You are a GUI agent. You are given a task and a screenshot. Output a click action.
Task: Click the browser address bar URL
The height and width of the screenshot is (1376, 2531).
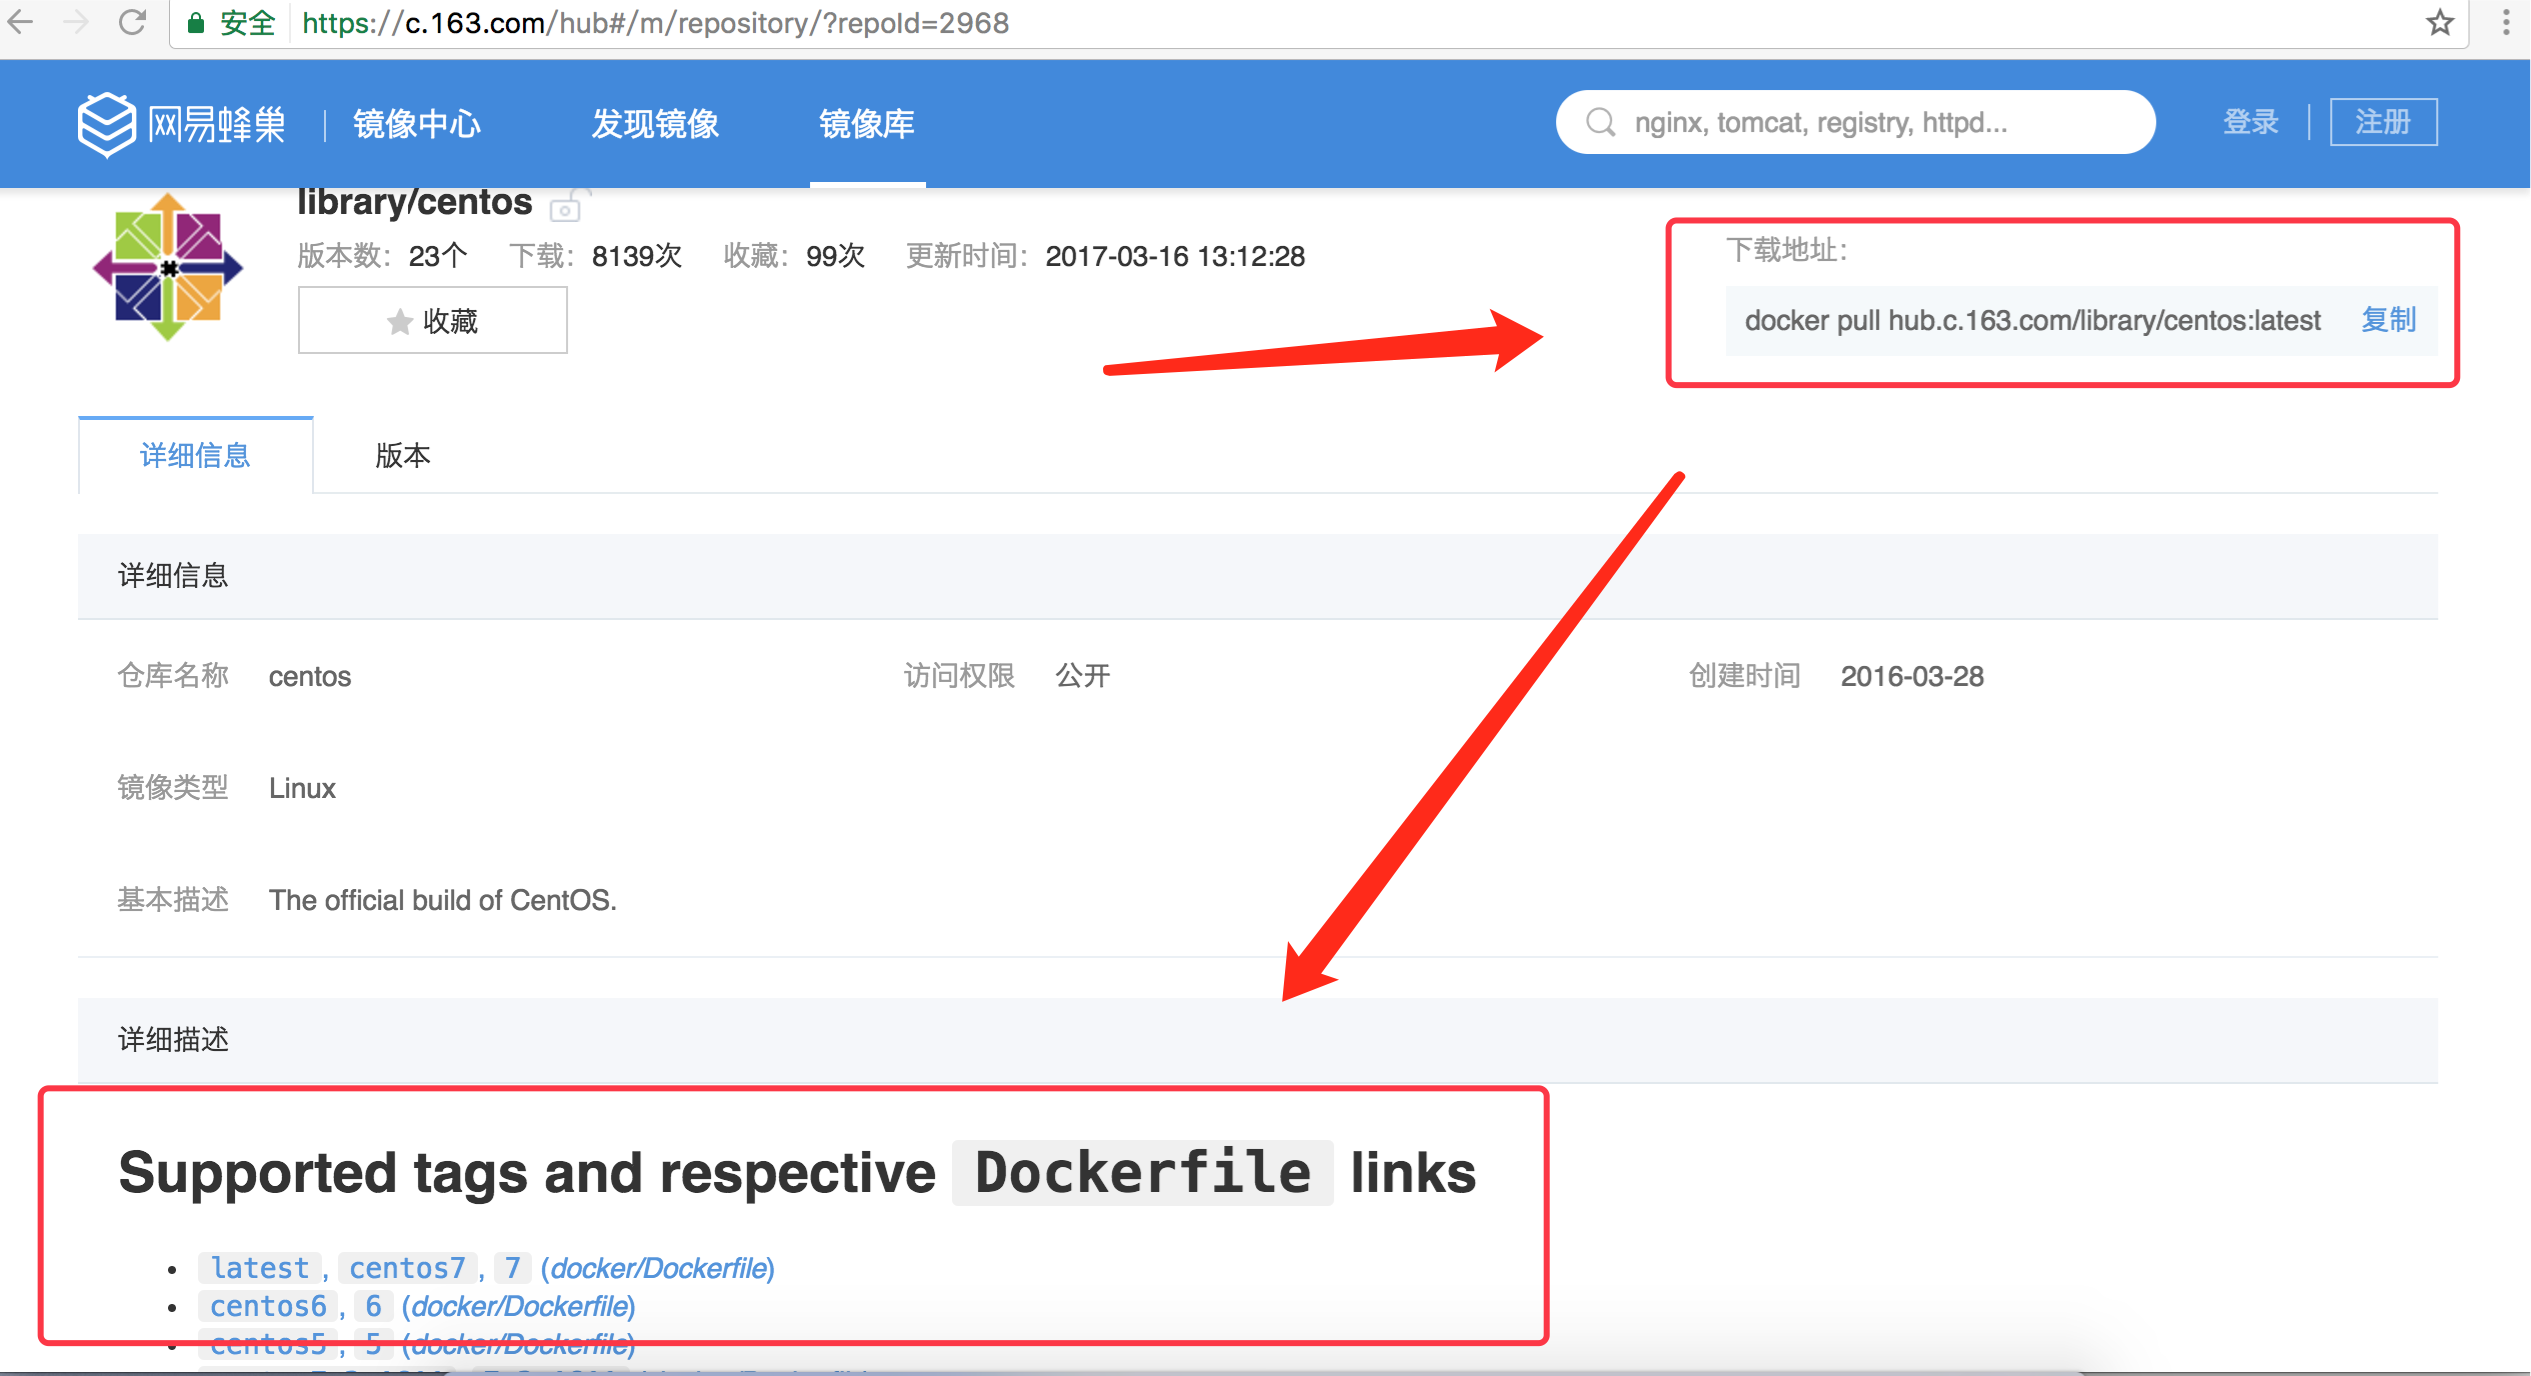coord(655,23)
